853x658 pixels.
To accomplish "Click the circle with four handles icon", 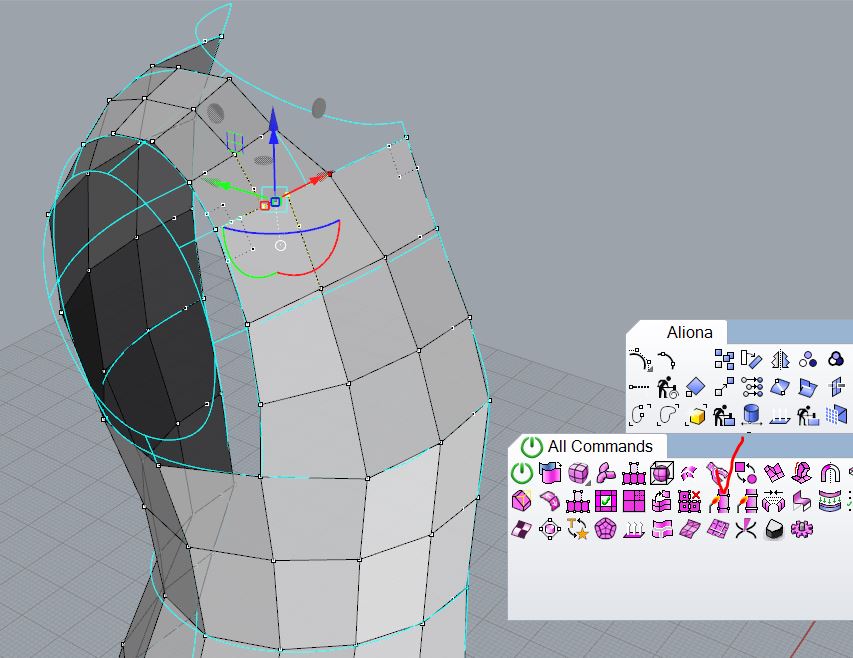I will [549, 529].
